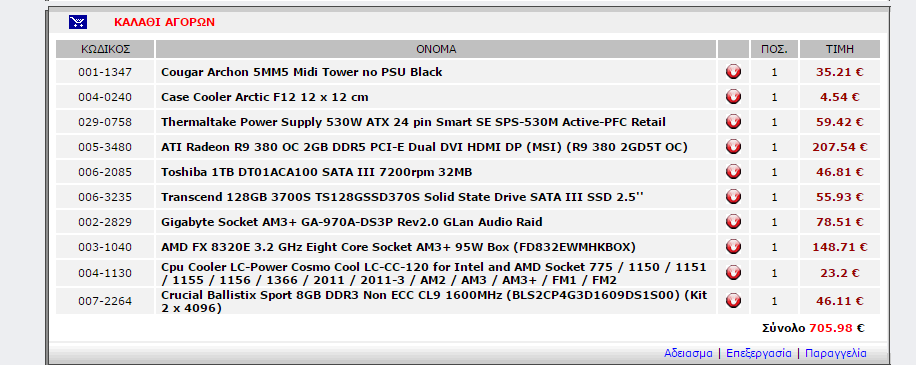This screenshot has height=365, width=916.
Task: Click red arrow icon for Arctic F12 cooler
Action: (733, 97)
